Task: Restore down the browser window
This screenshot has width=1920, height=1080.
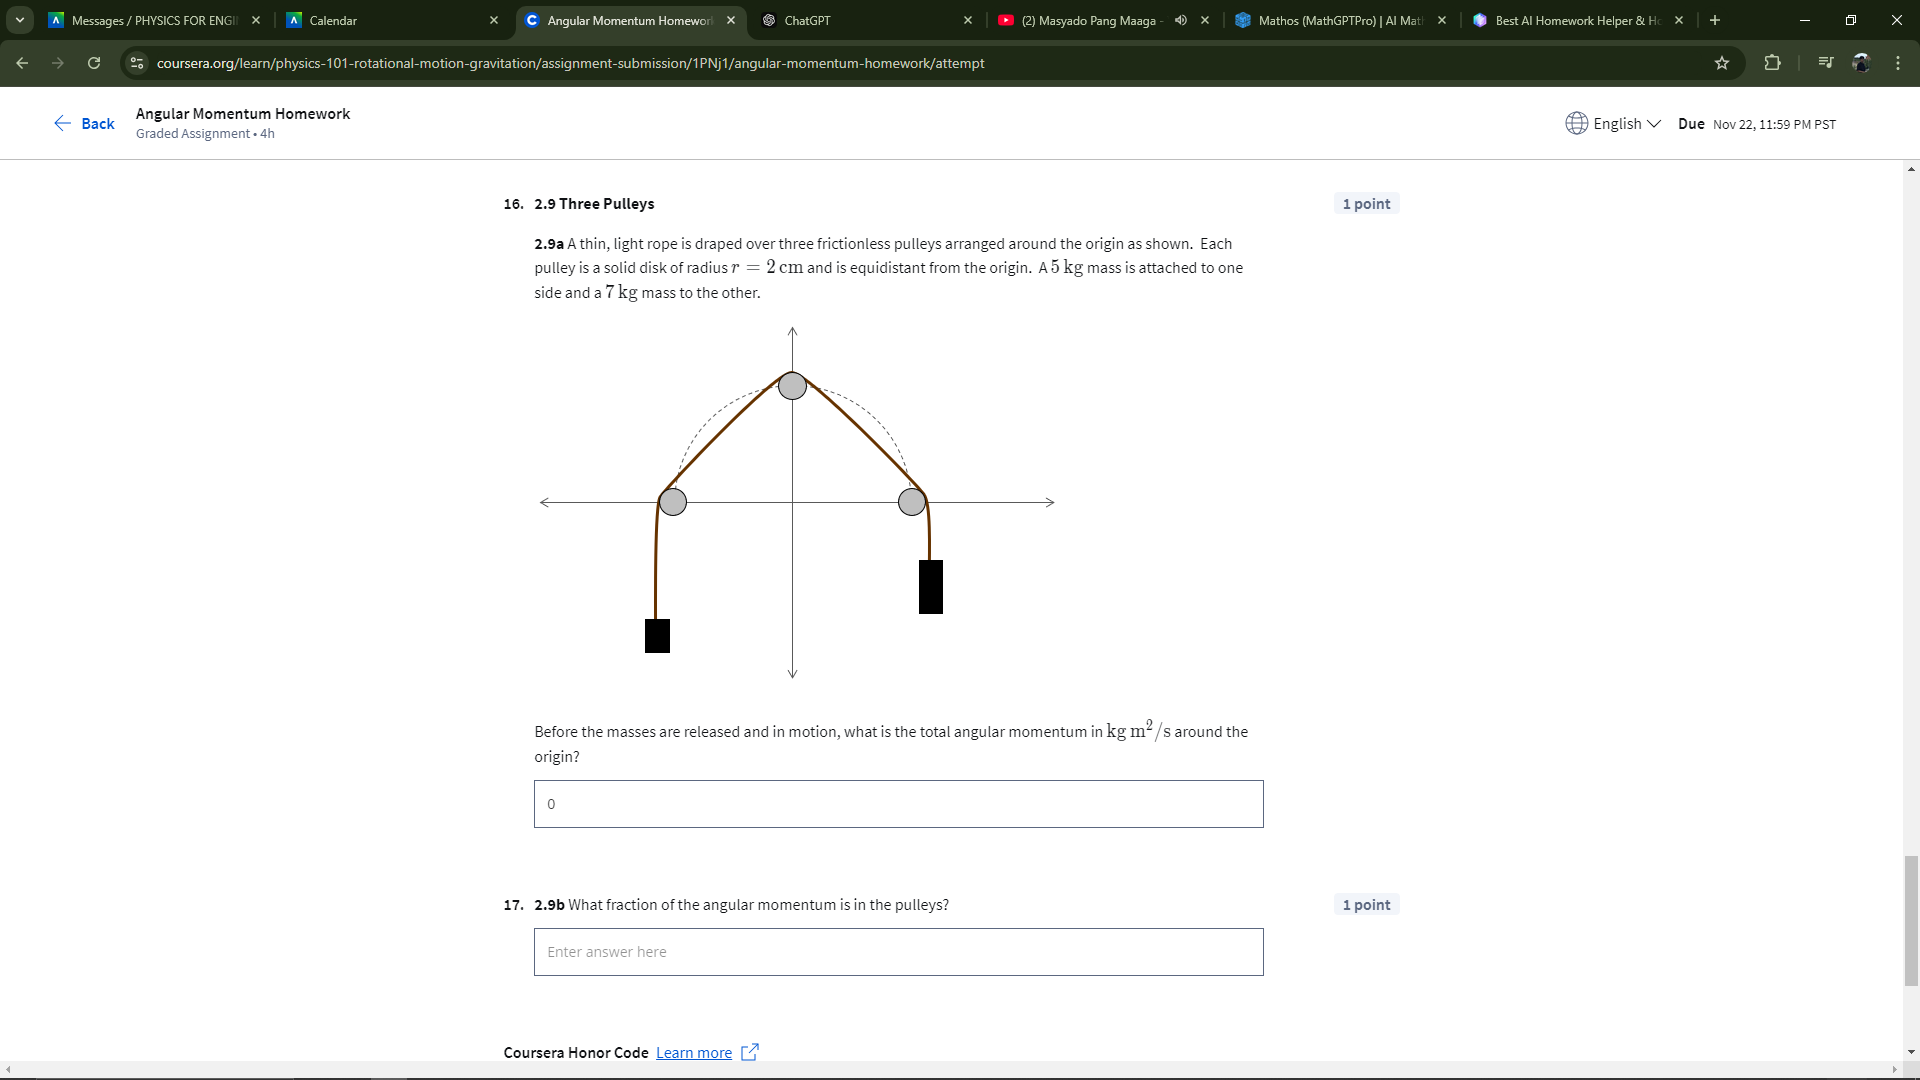Action: point(1851,20)
